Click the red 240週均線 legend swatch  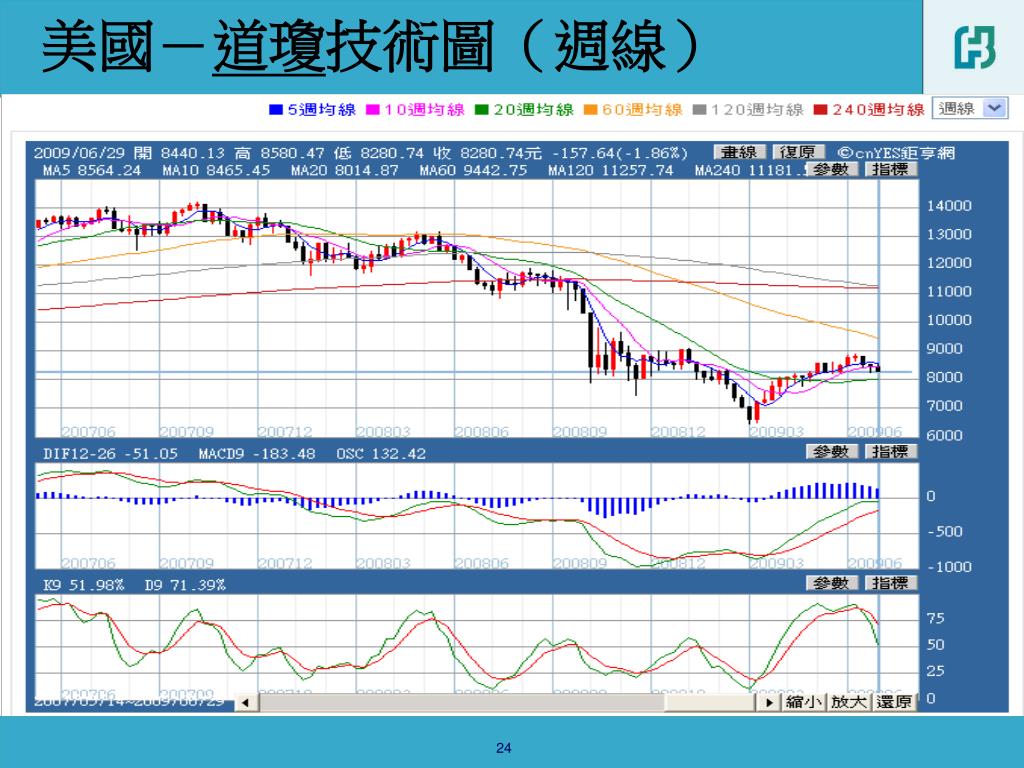pos(820,110)
